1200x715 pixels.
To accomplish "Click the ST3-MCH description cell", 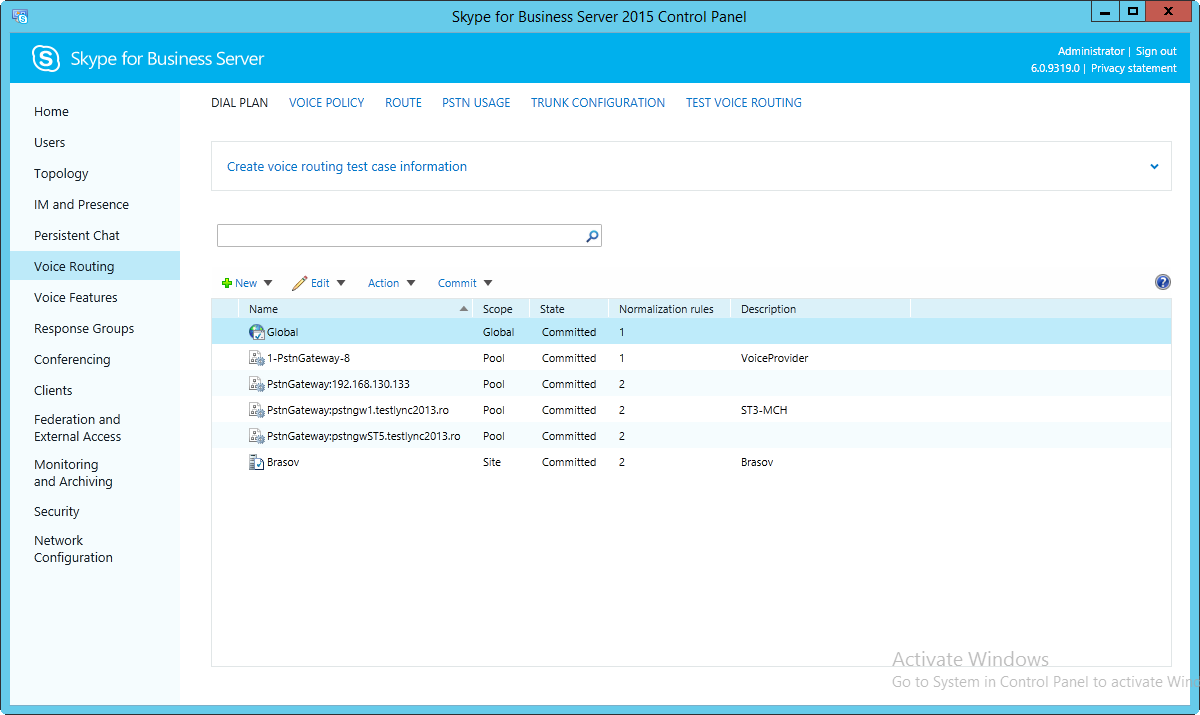I will (x=764, y=410).
